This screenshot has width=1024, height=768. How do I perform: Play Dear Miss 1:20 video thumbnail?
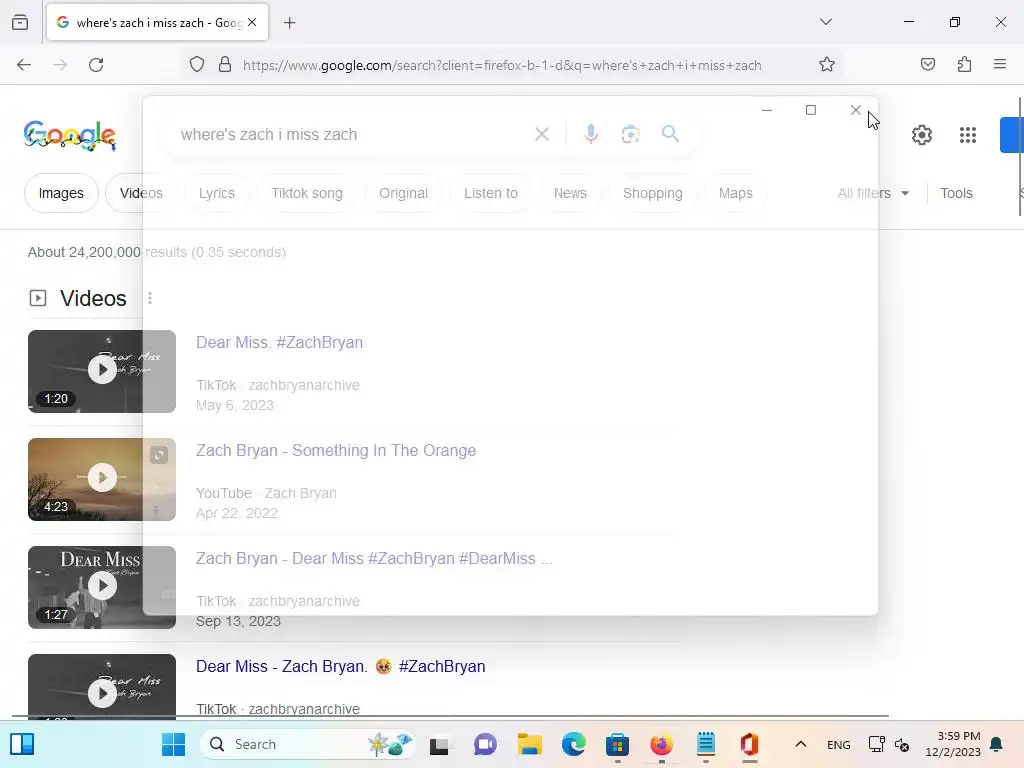pos(102,371)
